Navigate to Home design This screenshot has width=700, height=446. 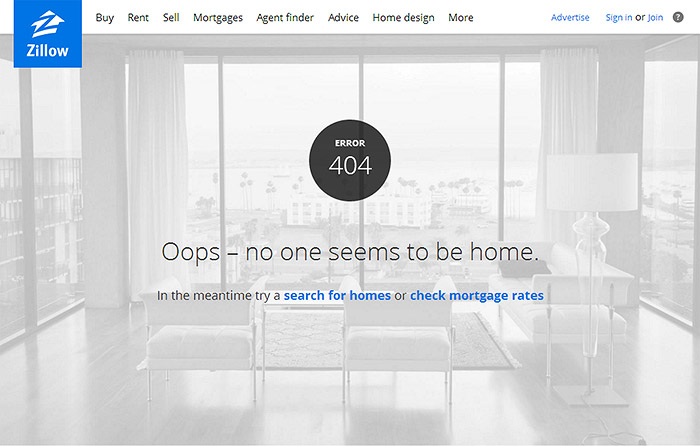click(404, 18)
